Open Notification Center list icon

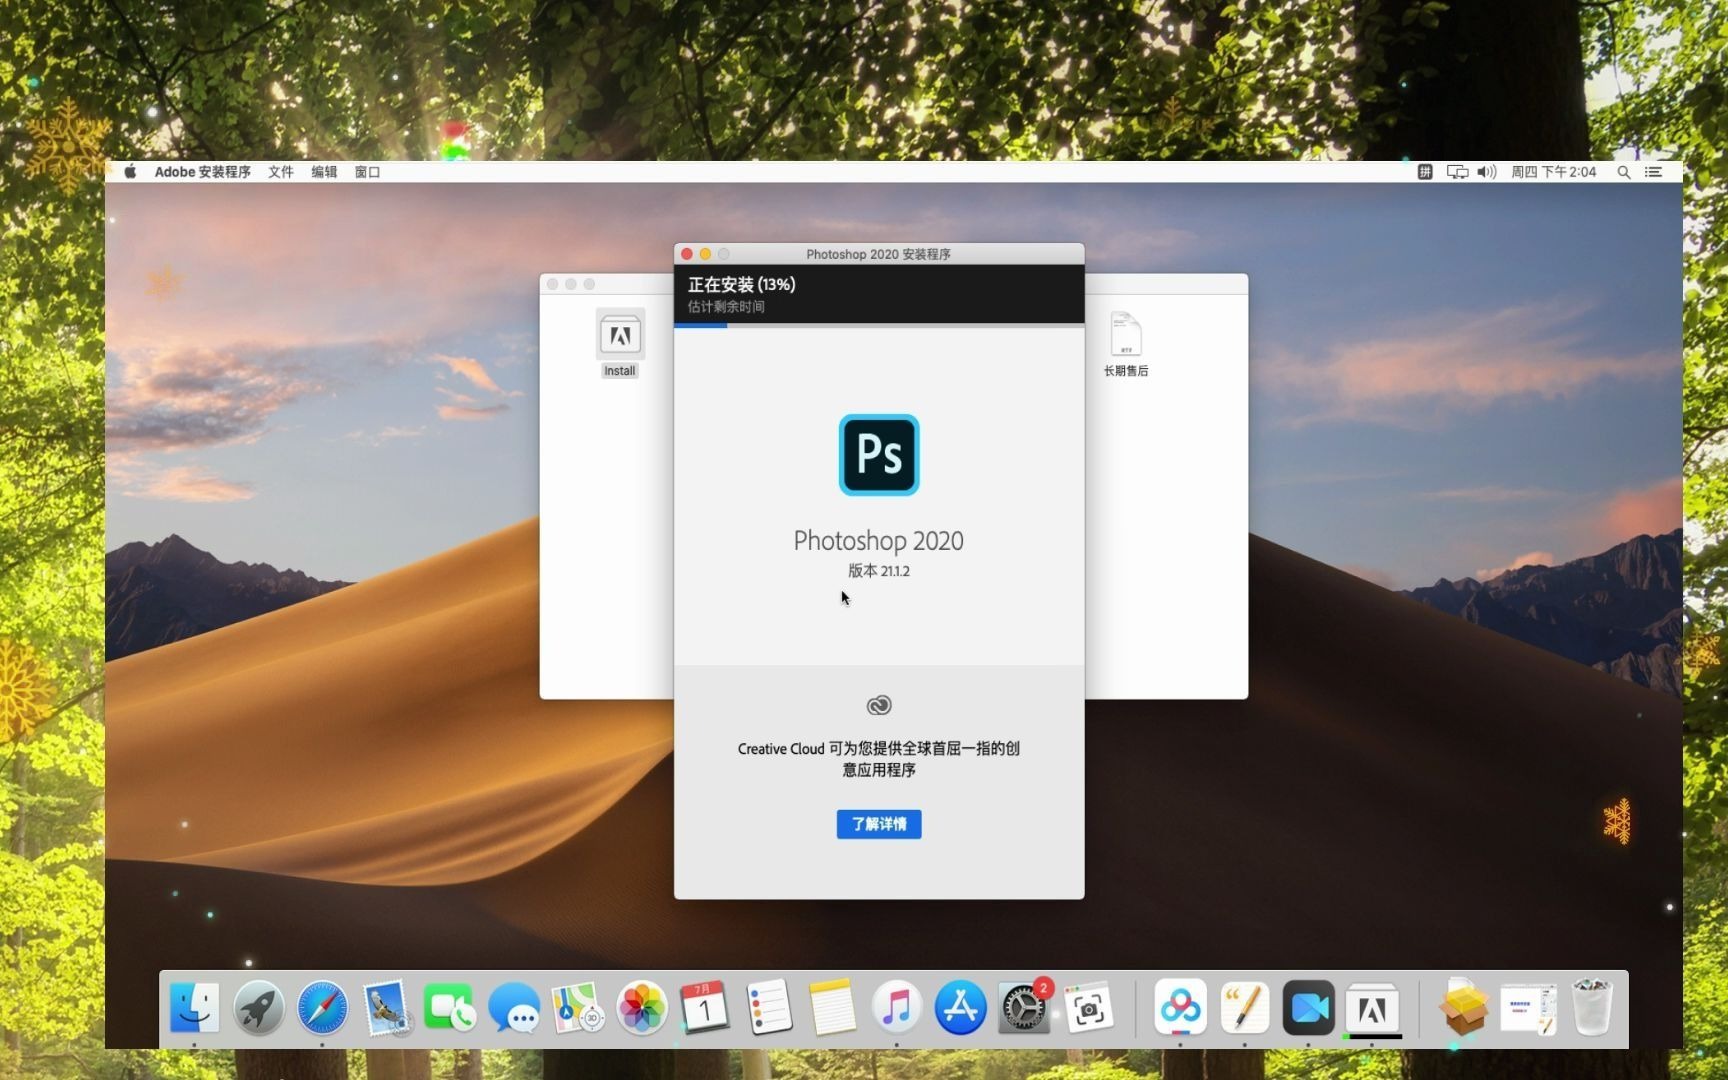point(1653,172)
